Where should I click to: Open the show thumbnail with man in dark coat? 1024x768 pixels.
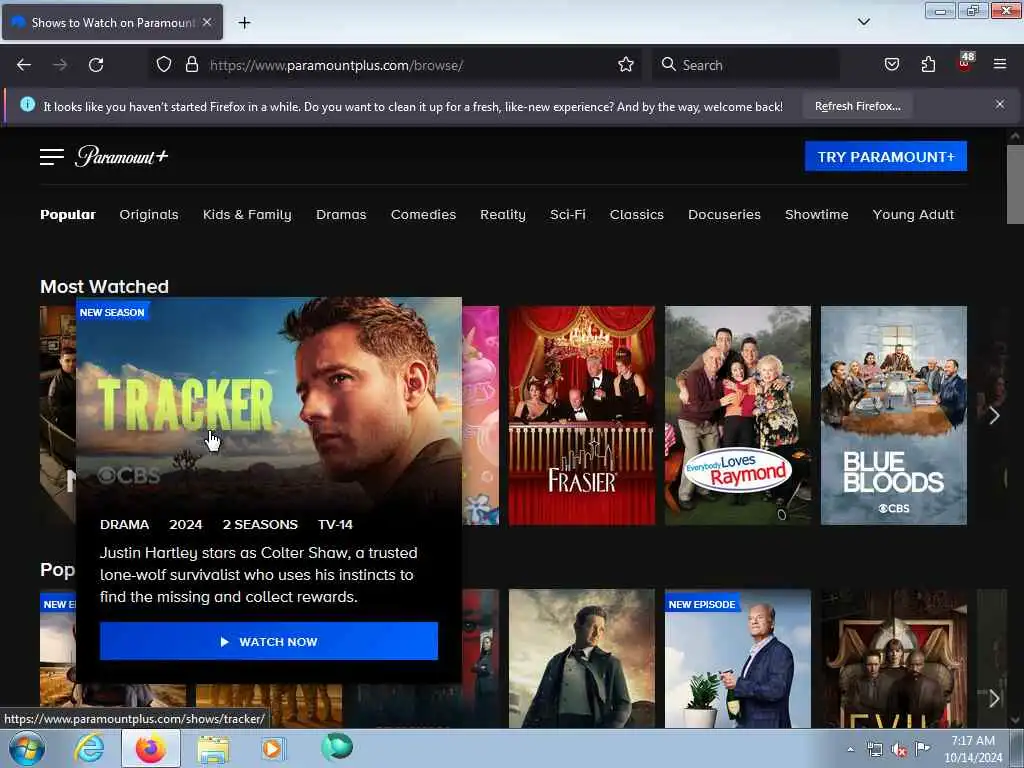point(581,658)
